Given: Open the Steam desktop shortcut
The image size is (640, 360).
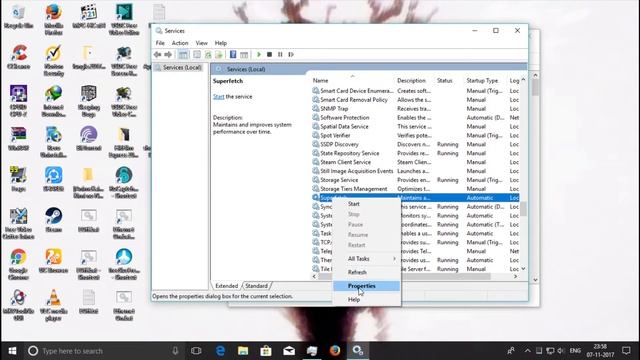Looking at the screenshot, I should tap(53, 220).
